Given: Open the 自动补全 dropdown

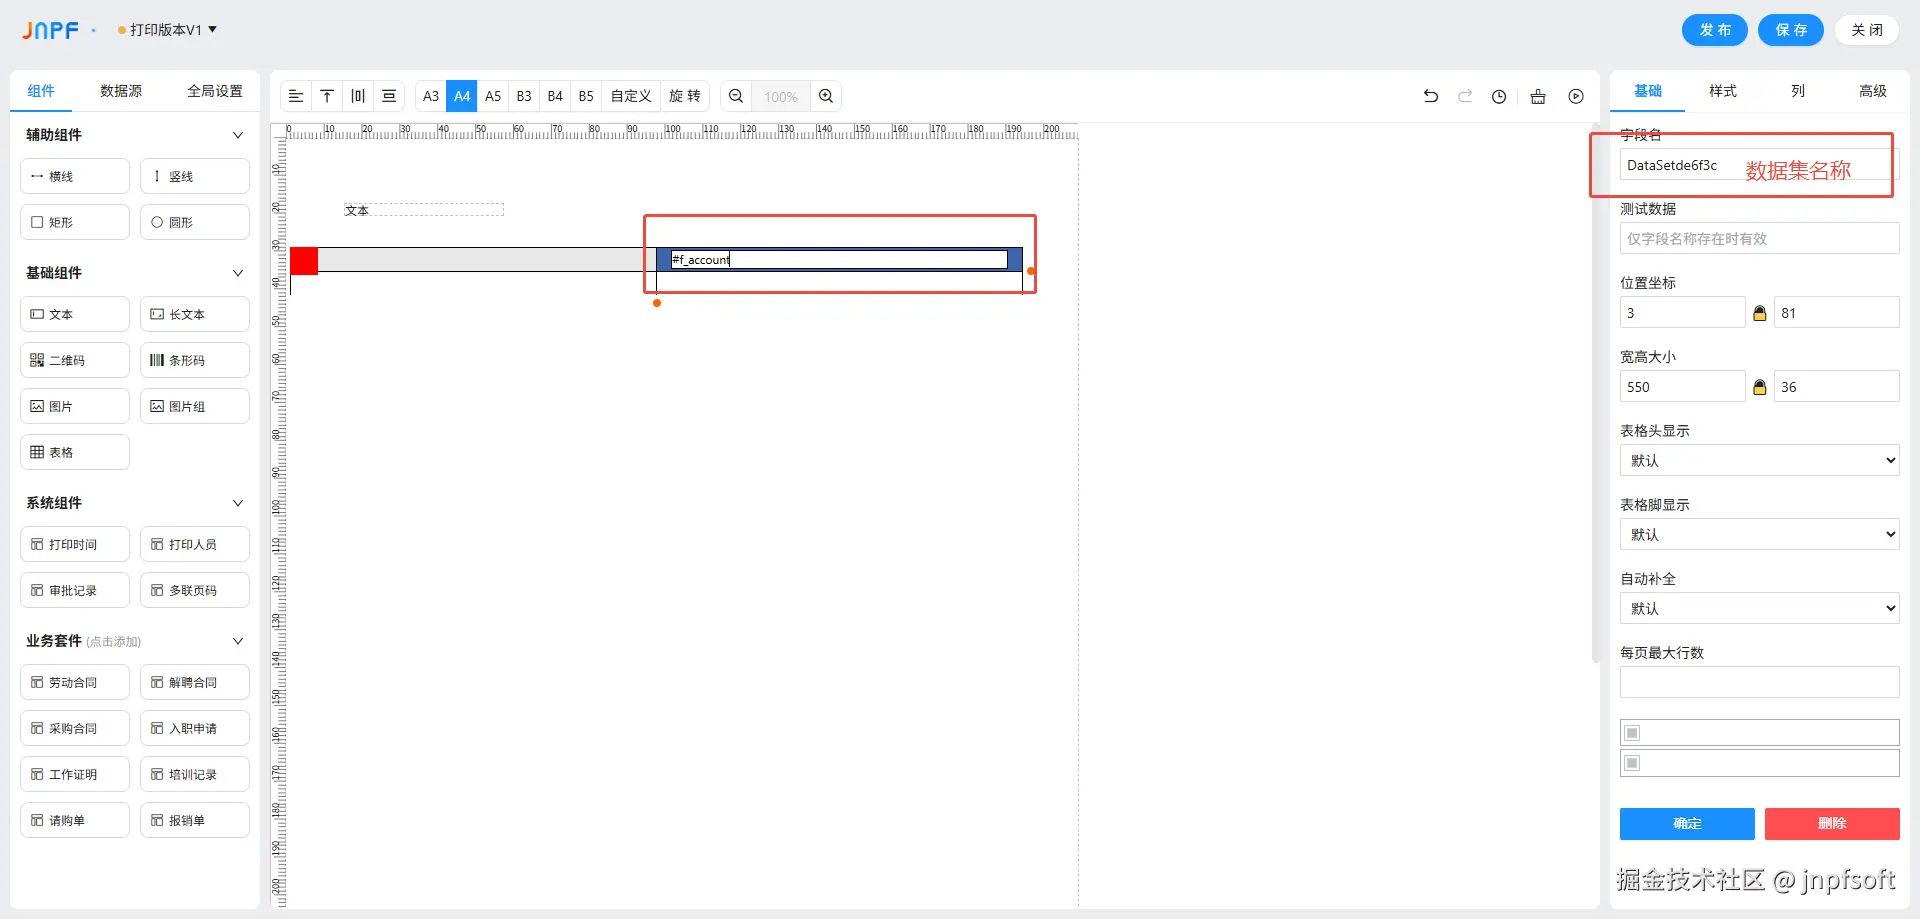Looking at the screenshot, I should coord(1759,608).
